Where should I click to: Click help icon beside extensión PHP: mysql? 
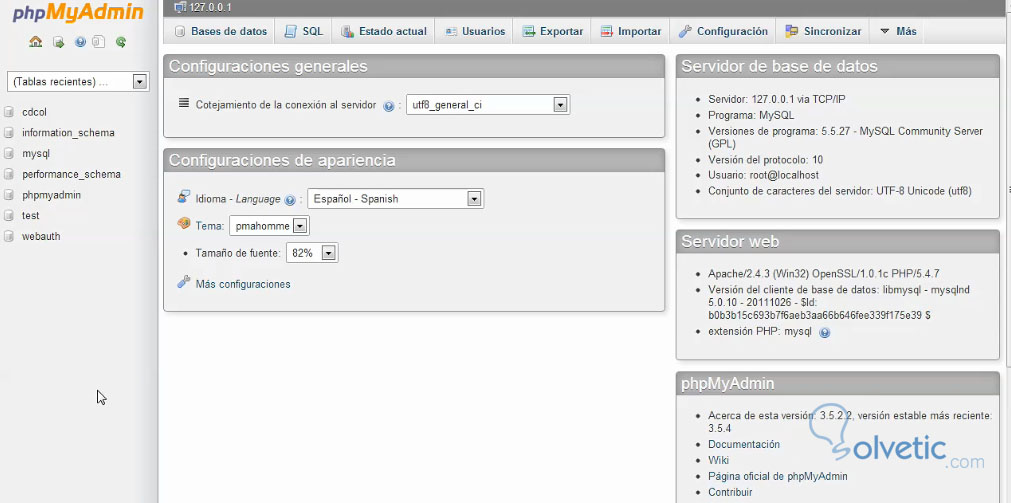(x=824, y=333)
